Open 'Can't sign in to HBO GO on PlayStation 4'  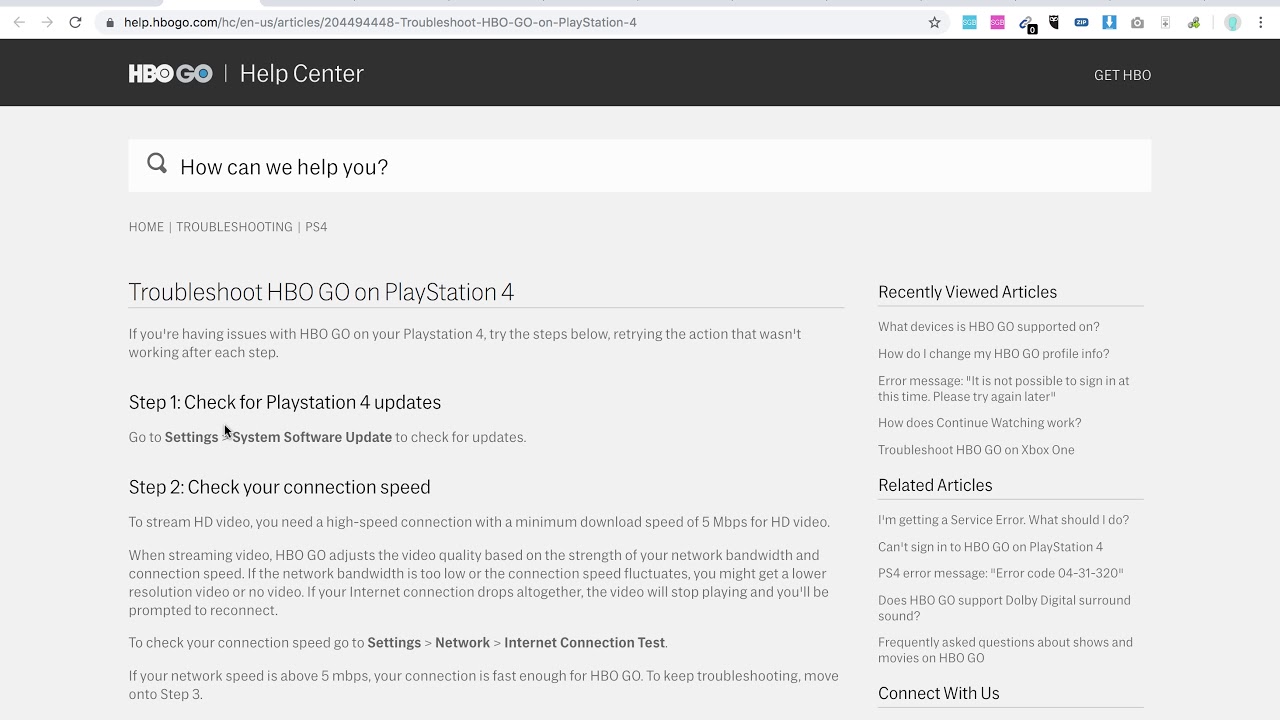990,547
